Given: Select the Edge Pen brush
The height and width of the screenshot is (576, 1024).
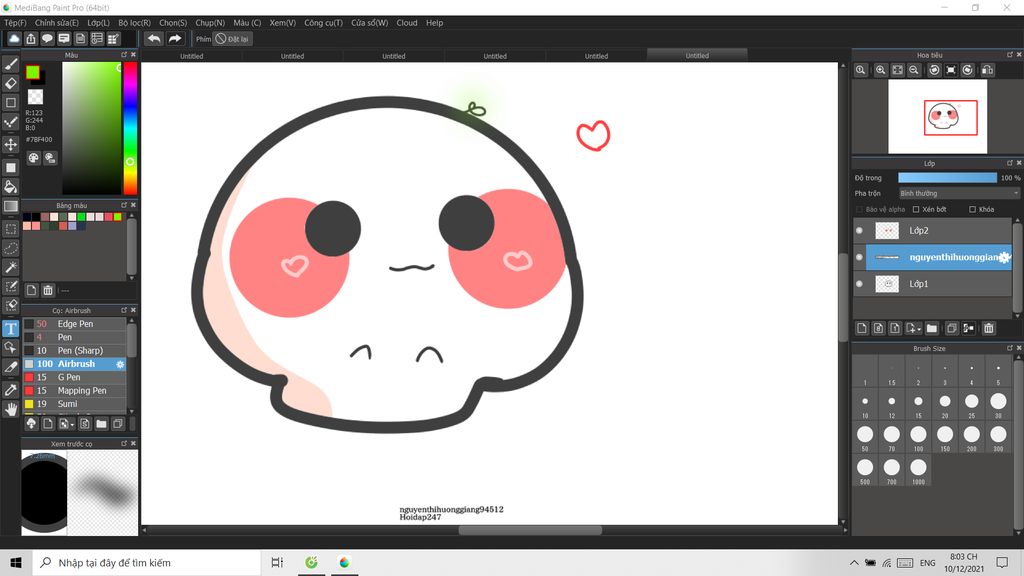Looking at the screenshot, I should click(74, 324).
